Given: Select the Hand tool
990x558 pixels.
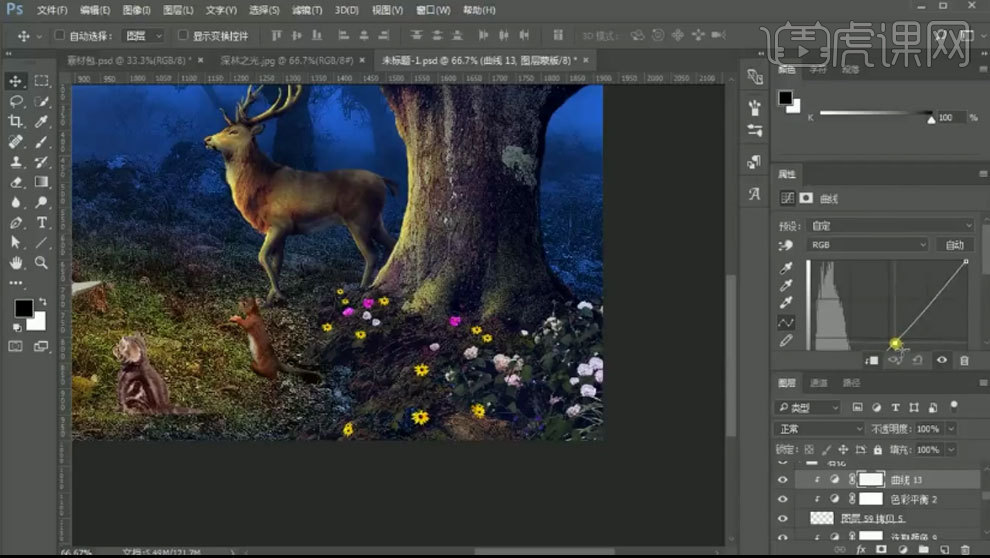Looking at the screenshot, I should click(x=16, y=263).
